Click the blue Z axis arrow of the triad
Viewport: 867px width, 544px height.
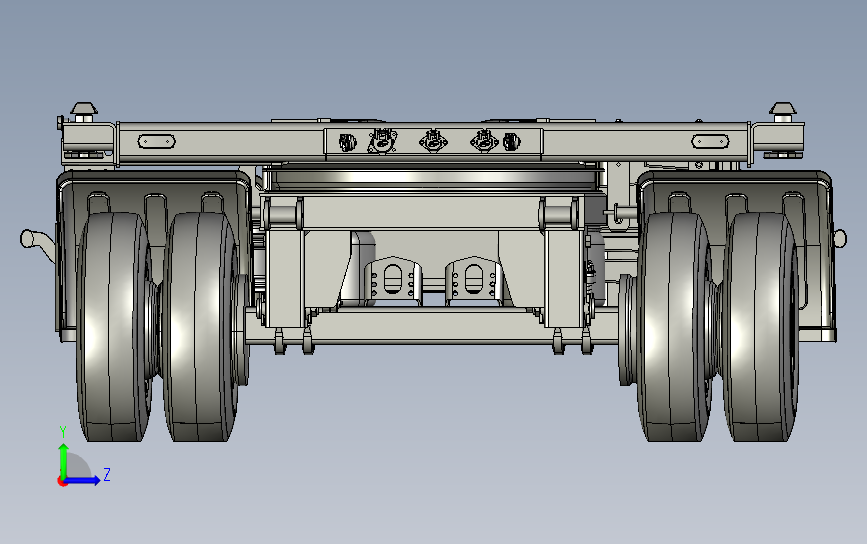click(83, 480)
